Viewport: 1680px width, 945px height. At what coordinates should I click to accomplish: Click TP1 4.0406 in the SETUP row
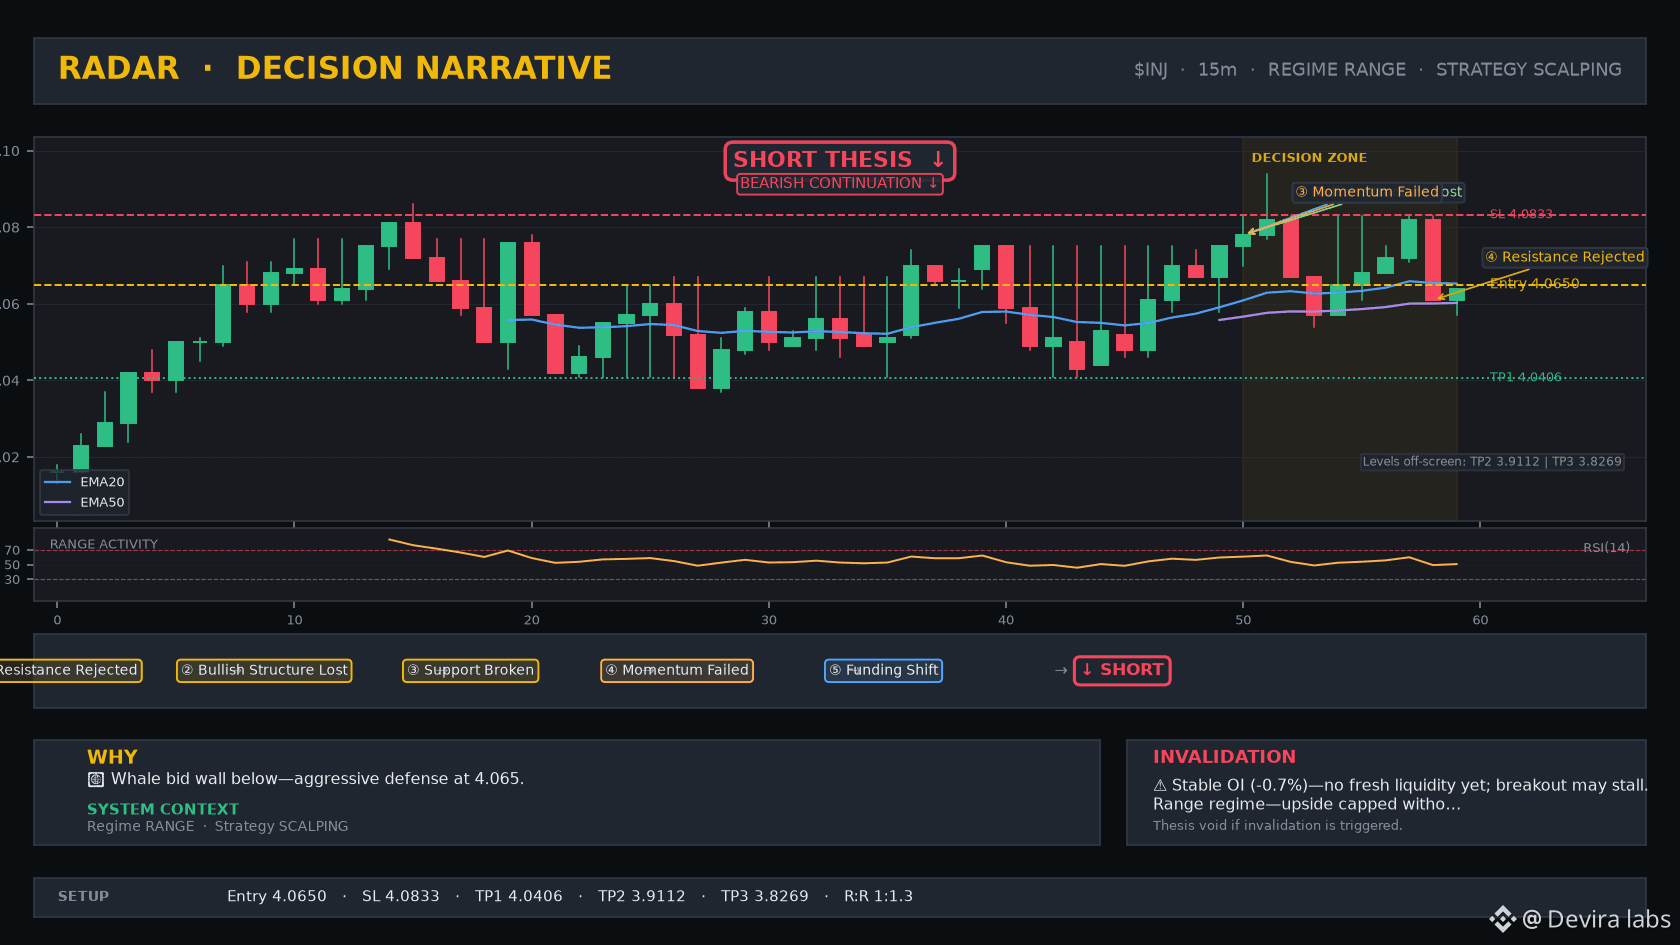519,897
